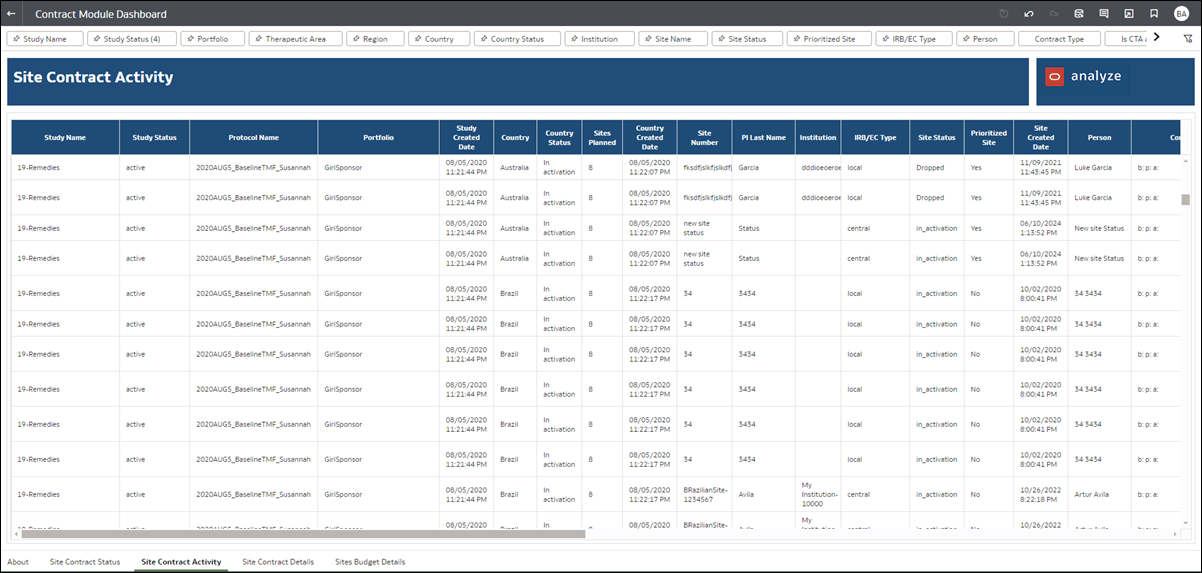This screenshot has width=1202, height=573.
Task: Click the table's Site Status column header
Action: click(937, 137)
